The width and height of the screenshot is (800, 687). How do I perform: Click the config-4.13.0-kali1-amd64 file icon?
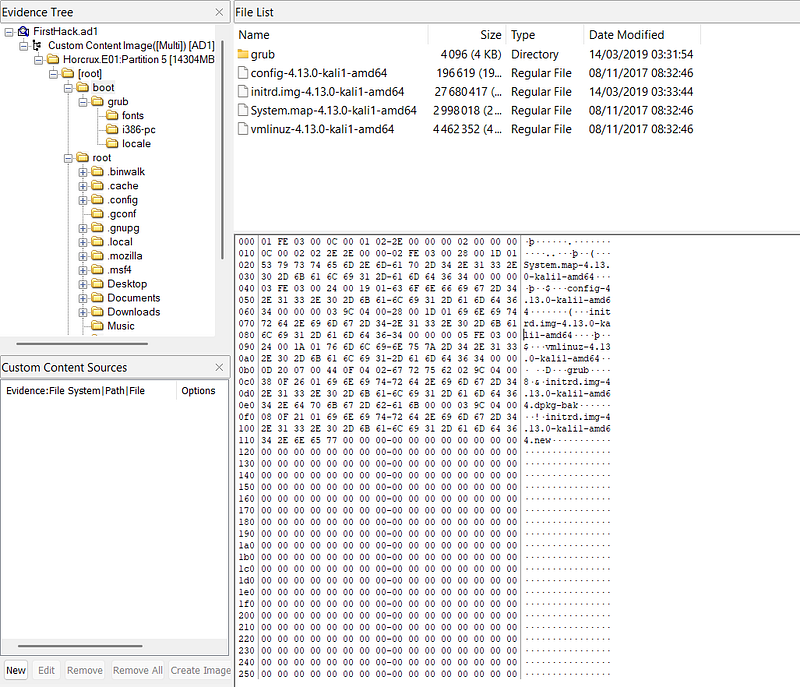(x=243, y=73)
